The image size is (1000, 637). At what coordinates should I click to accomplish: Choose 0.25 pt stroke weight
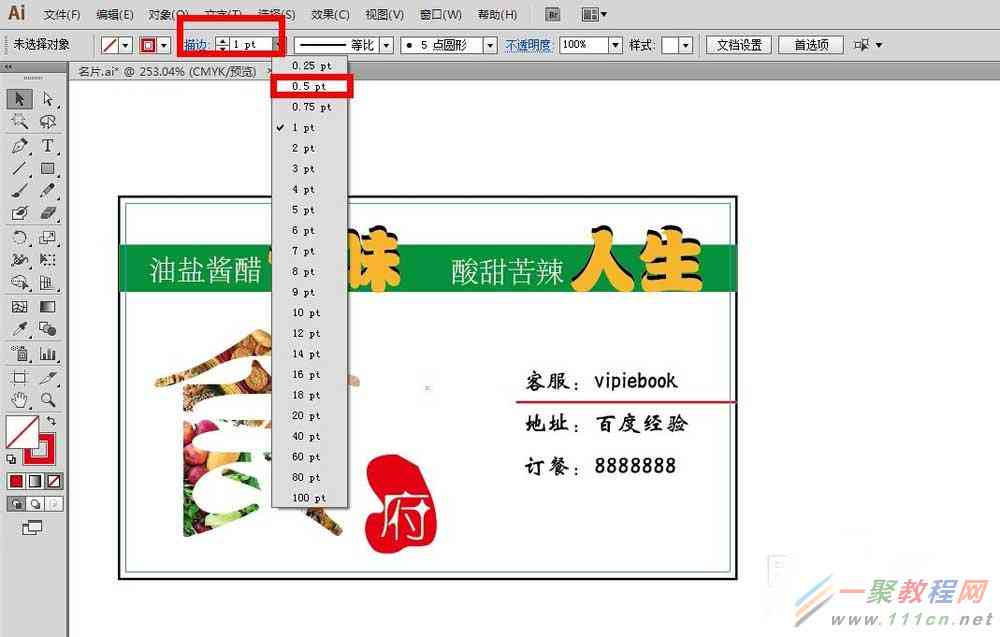click(311, 66)
